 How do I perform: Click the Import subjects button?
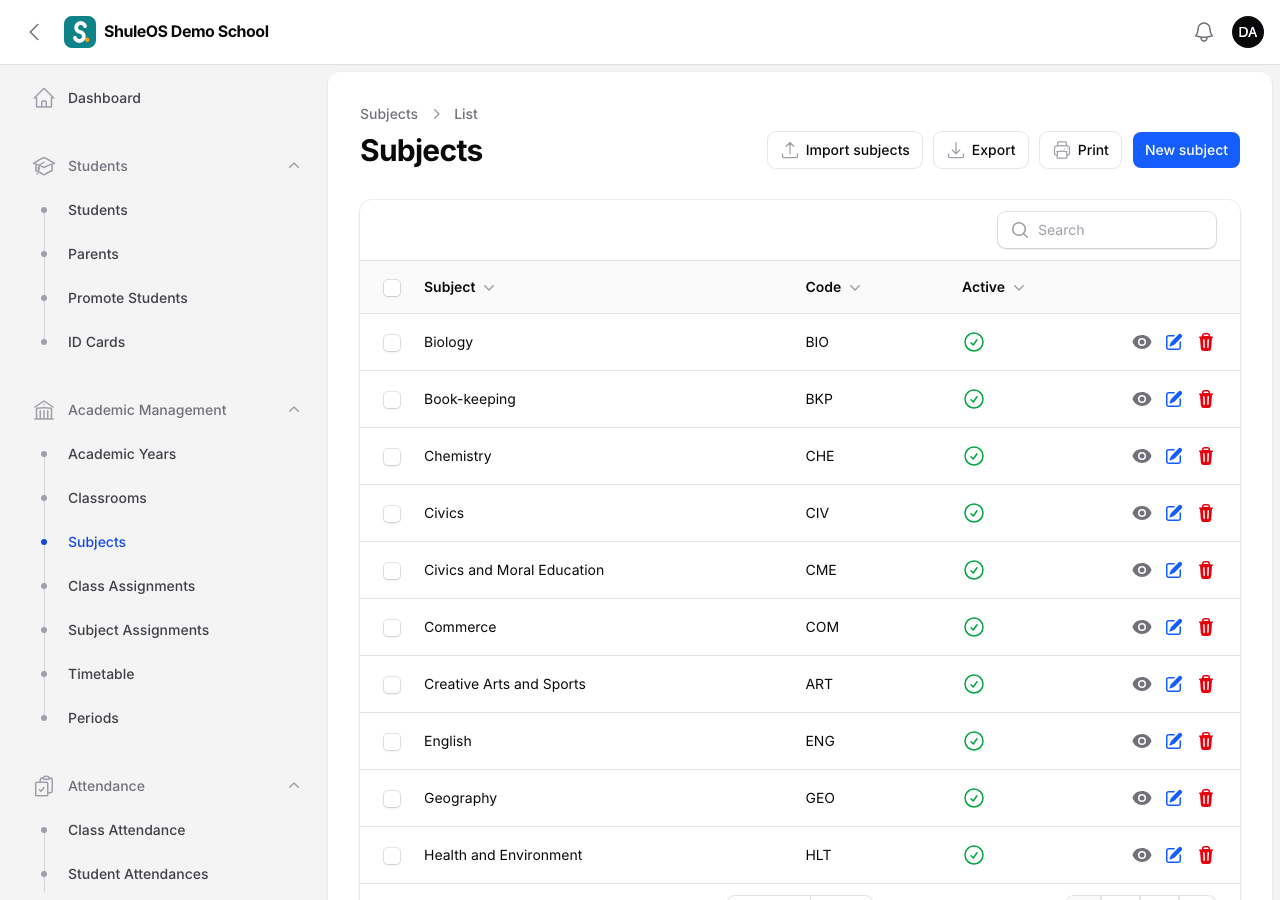click(x=845, y=150)
